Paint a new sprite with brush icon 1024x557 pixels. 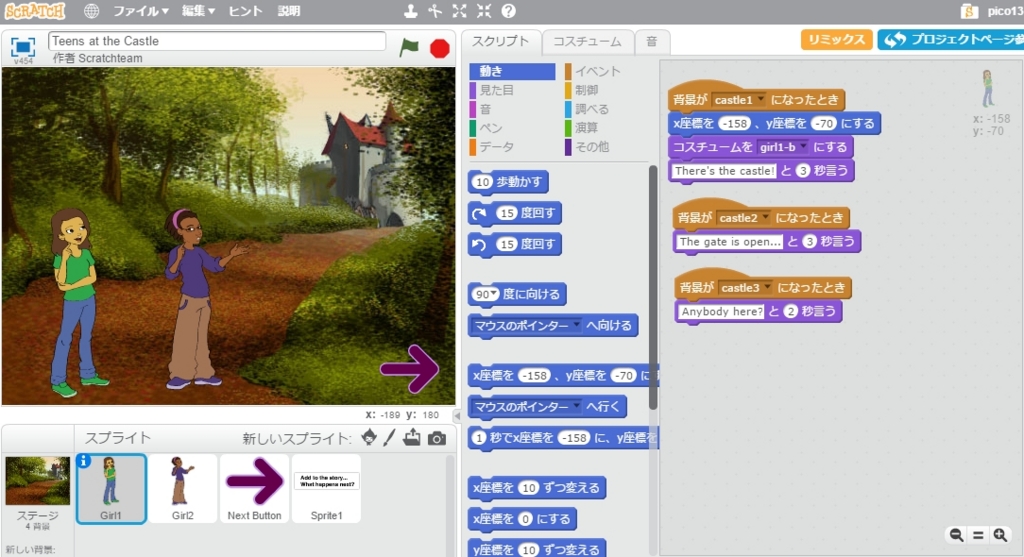point(390,438)
